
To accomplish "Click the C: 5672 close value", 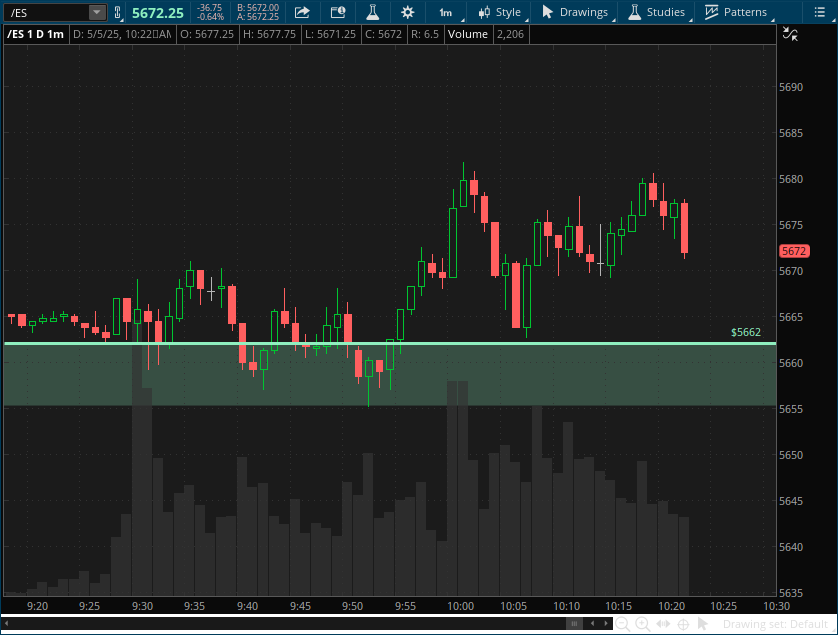I will coord(383,34).
